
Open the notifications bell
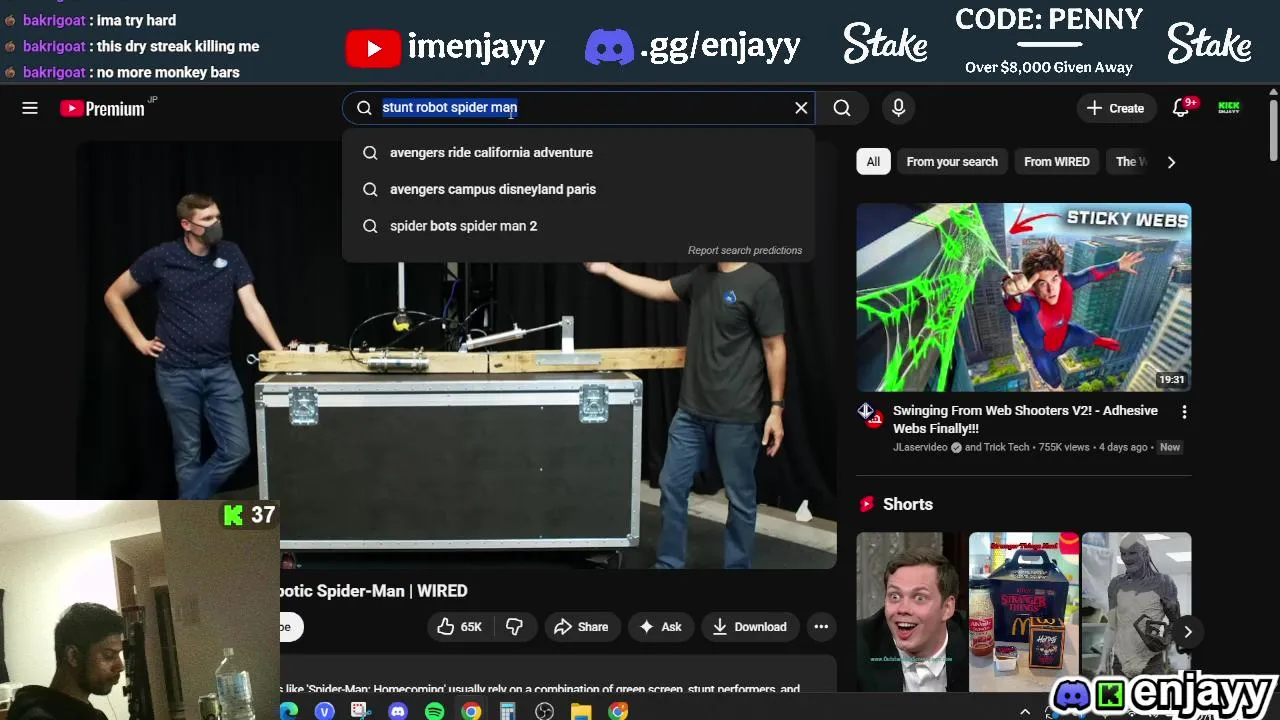pos(1181,108)
